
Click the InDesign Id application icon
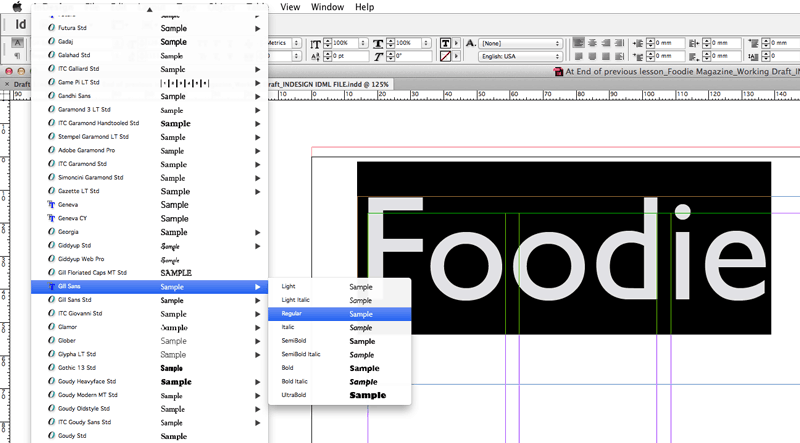[20, 24]
